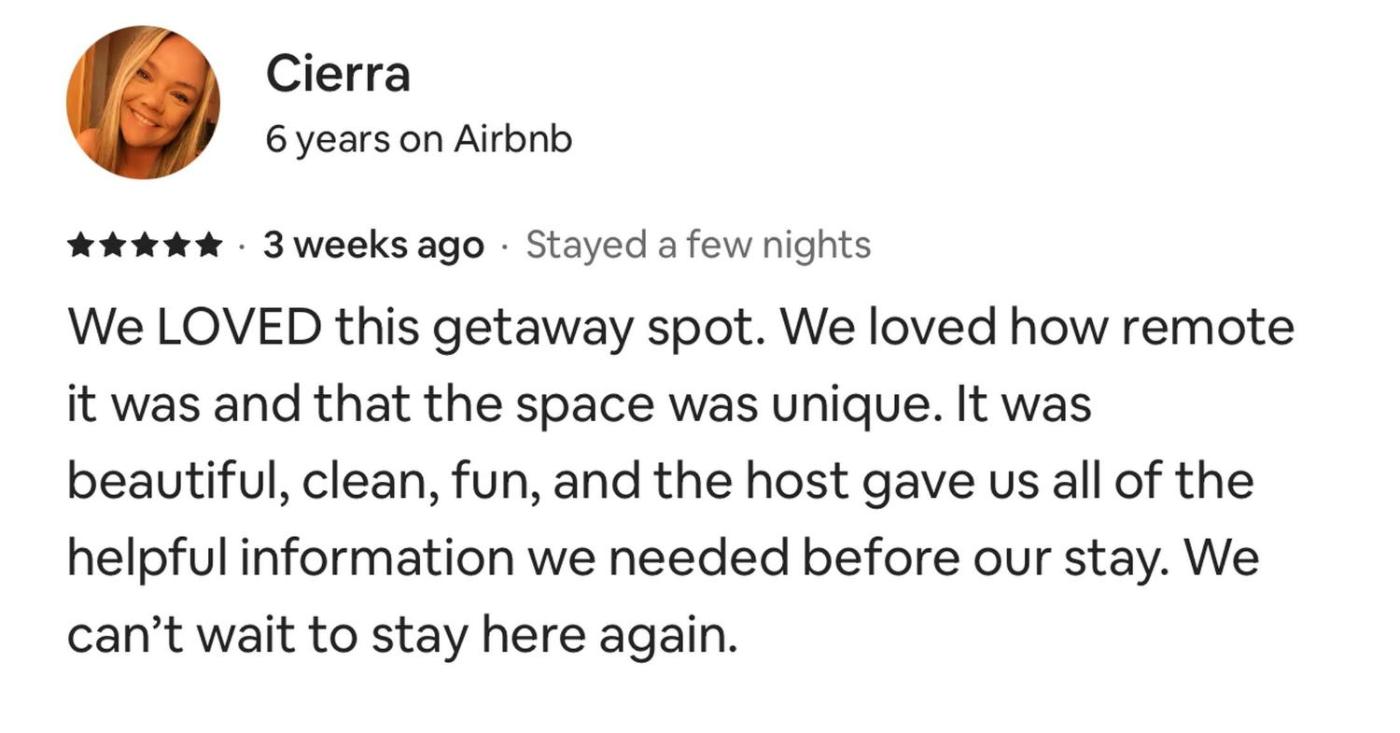Click the "3 weeks ago" review date
Image resolution: width=1400 pixels, height=733 pixels.
pos(373,245)
